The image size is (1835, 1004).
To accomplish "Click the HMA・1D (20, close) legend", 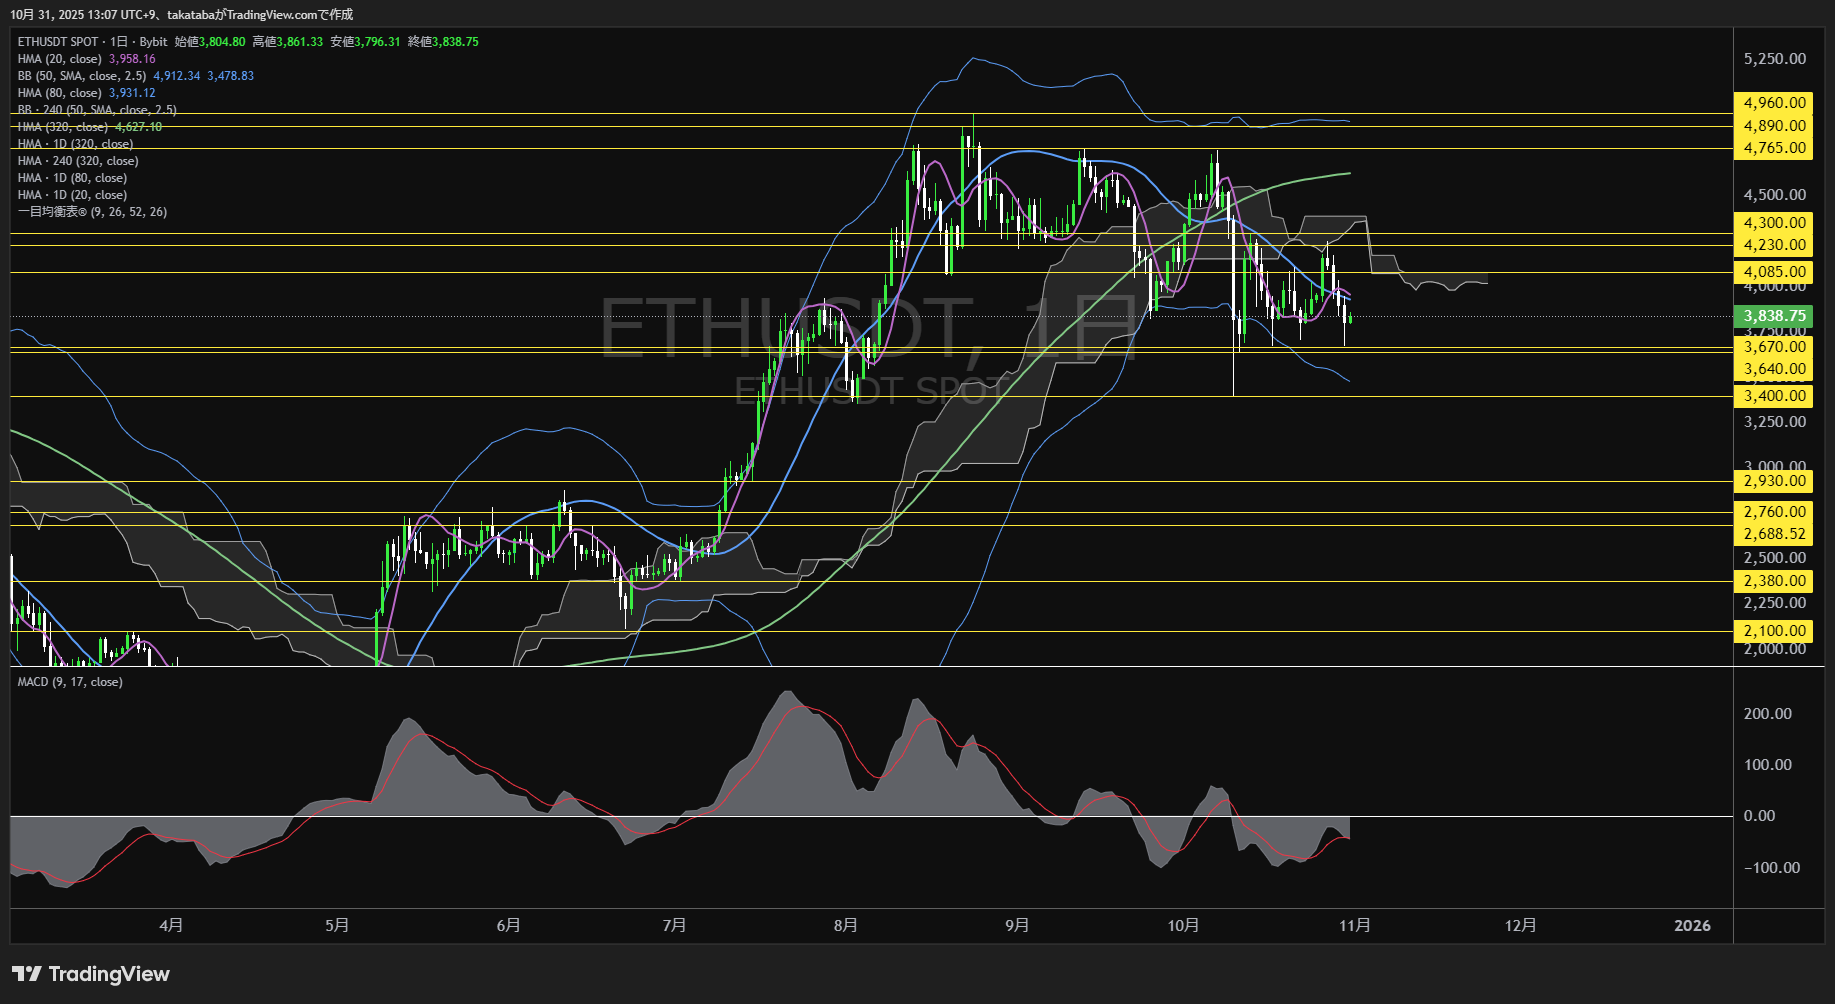I will click(72, 194).
